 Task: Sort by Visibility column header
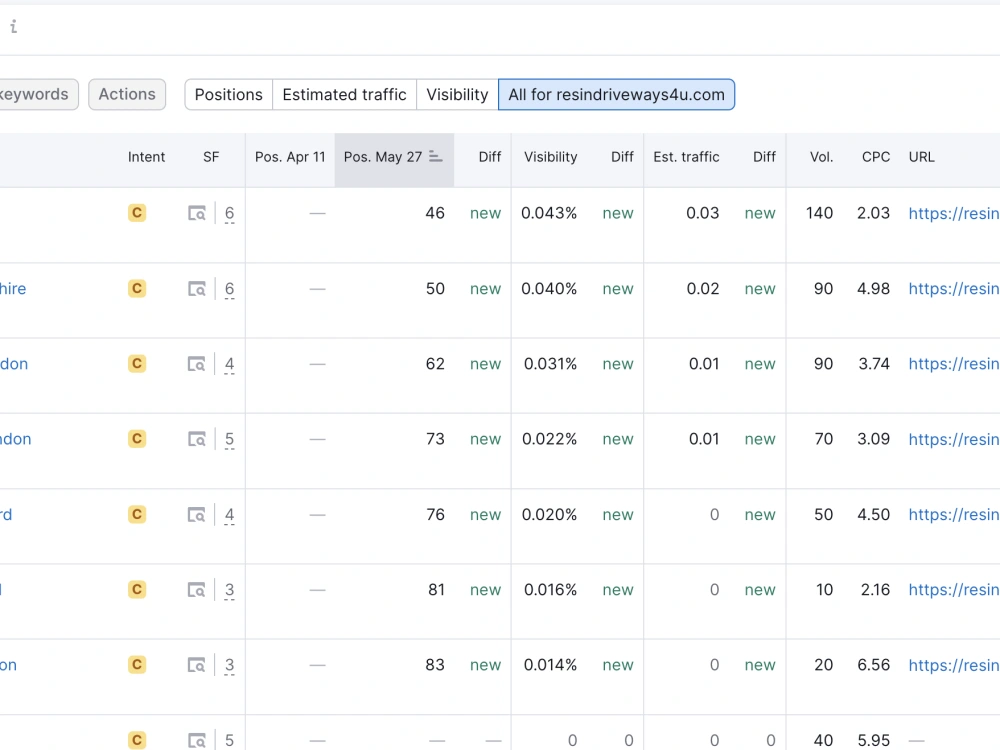[550, 157]
